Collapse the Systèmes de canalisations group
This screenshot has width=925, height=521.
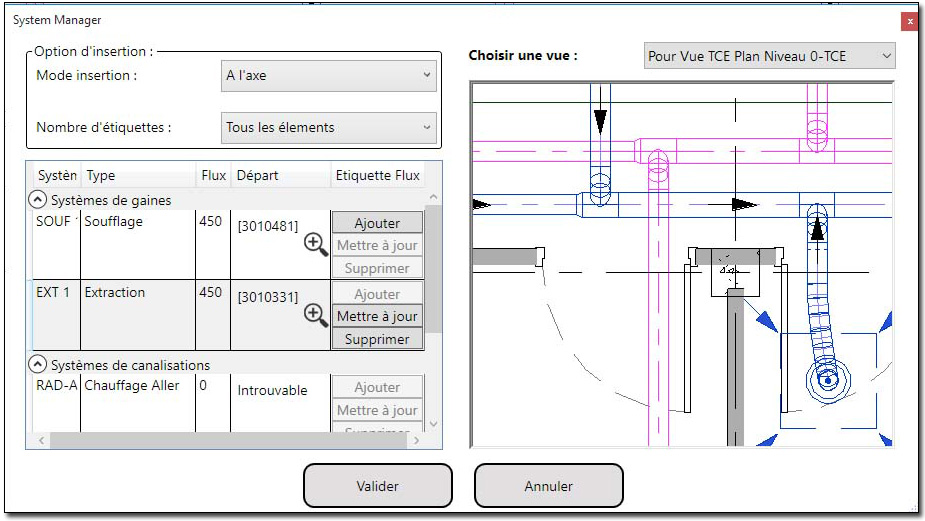tap(38, 365)
